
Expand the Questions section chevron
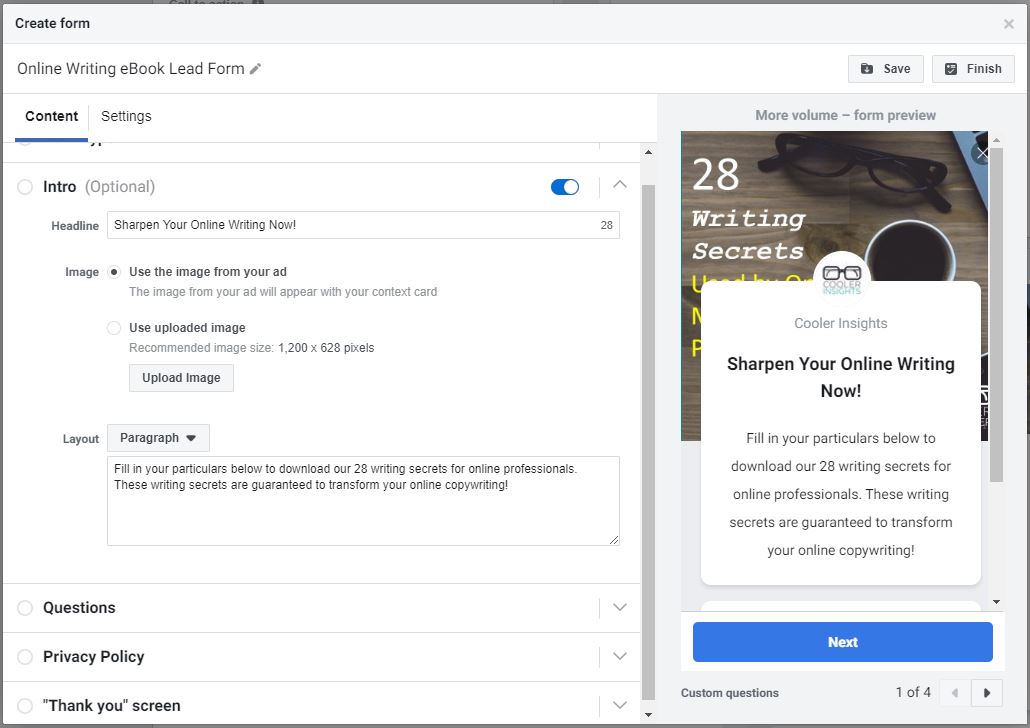[619, 607]
